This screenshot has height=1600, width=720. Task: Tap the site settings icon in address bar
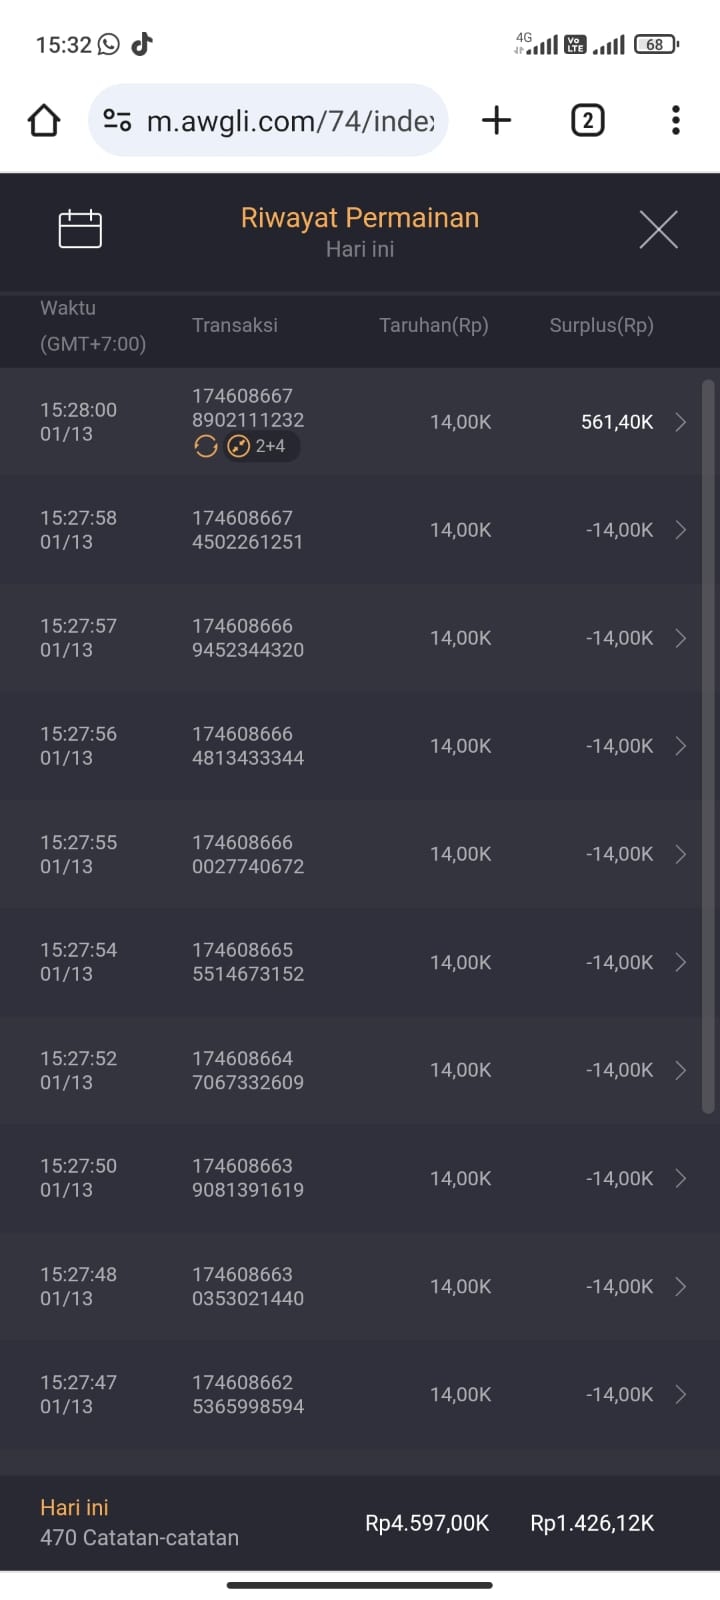[117, 121]
